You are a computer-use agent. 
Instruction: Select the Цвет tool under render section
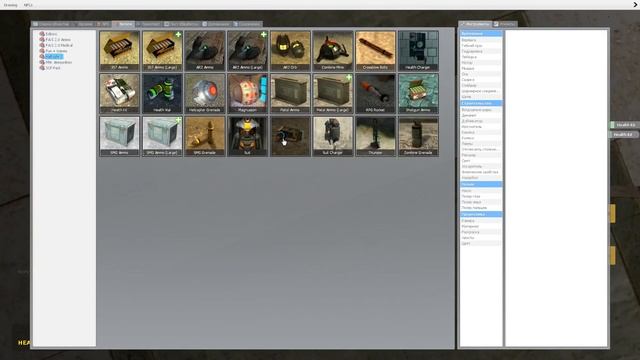point(481,244)
